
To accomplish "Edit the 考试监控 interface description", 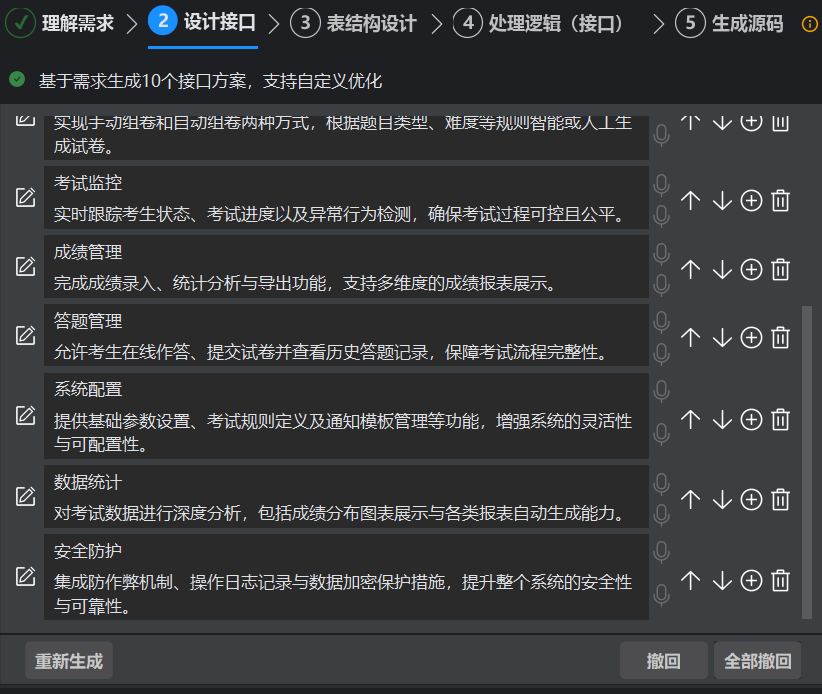I will [25, 196].
